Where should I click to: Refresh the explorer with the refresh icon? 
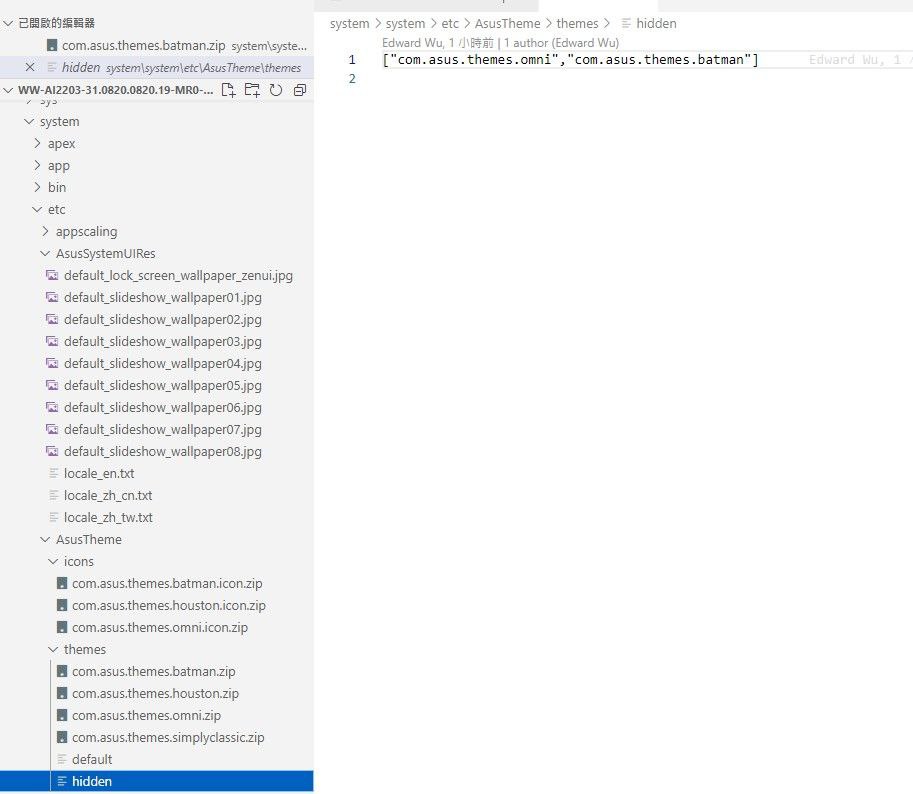coord(276,90)
